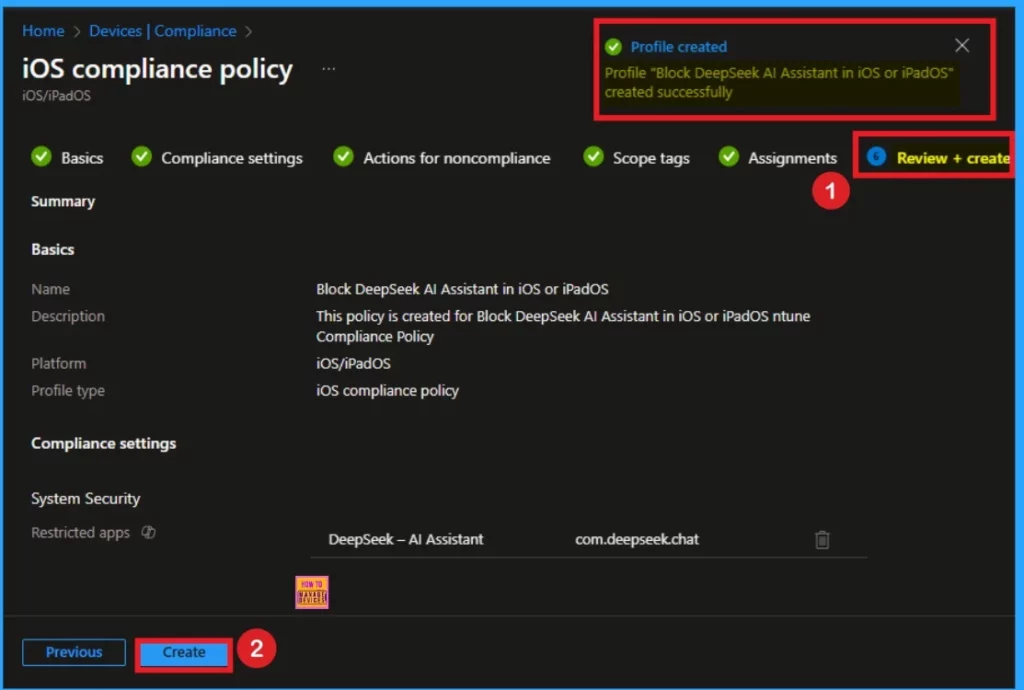Click the breadcrumb chevron after Compliance

tap(248, 31)
